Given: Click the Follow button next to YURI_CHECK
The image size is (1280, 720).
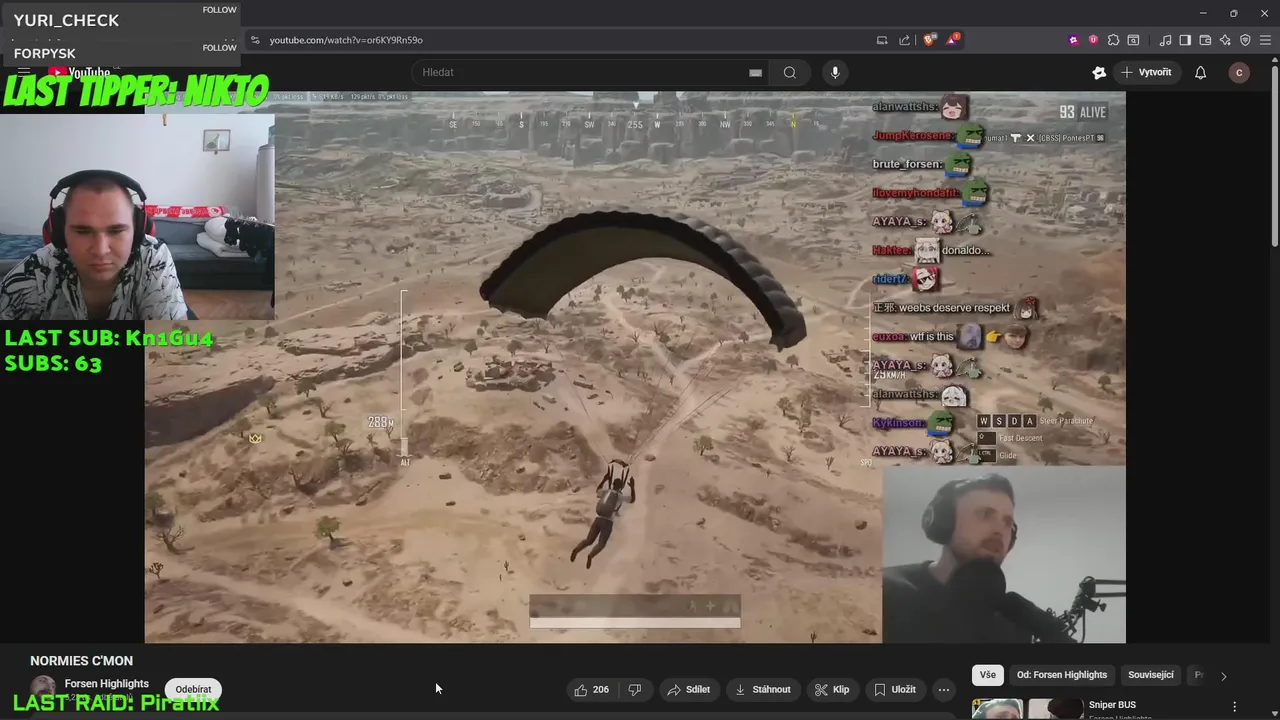Looking at the screenshot, I should coord(220,10).
